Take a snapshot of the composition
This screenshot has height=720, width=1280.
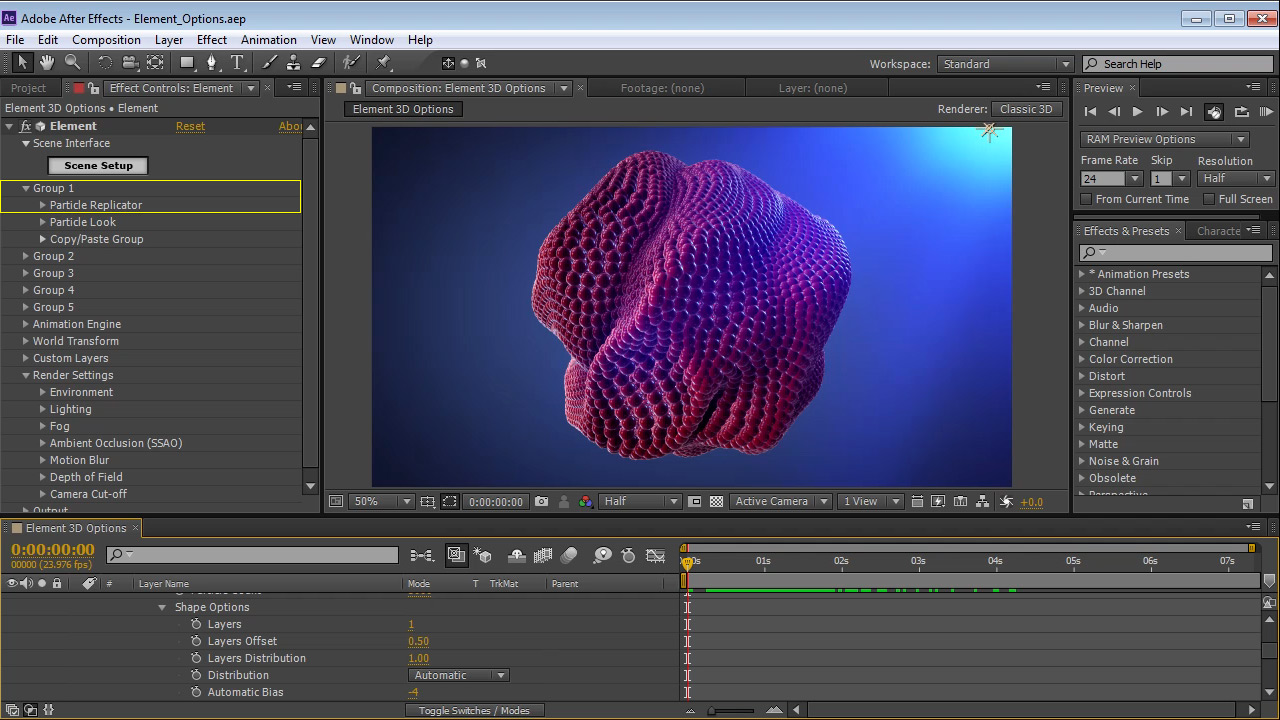[x=541, y=501]
